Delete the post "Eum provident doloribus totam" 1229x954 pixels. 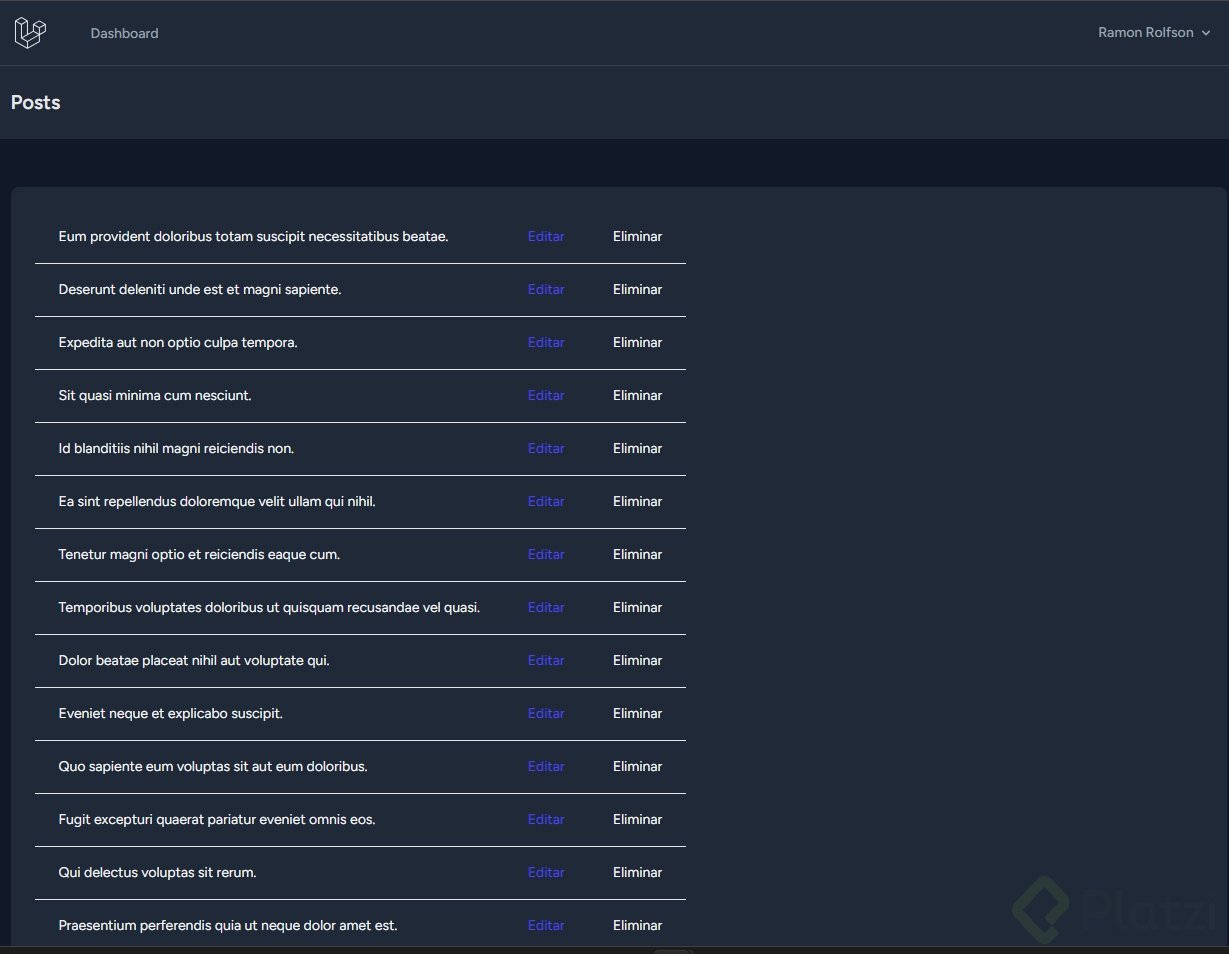pos(637,237)
